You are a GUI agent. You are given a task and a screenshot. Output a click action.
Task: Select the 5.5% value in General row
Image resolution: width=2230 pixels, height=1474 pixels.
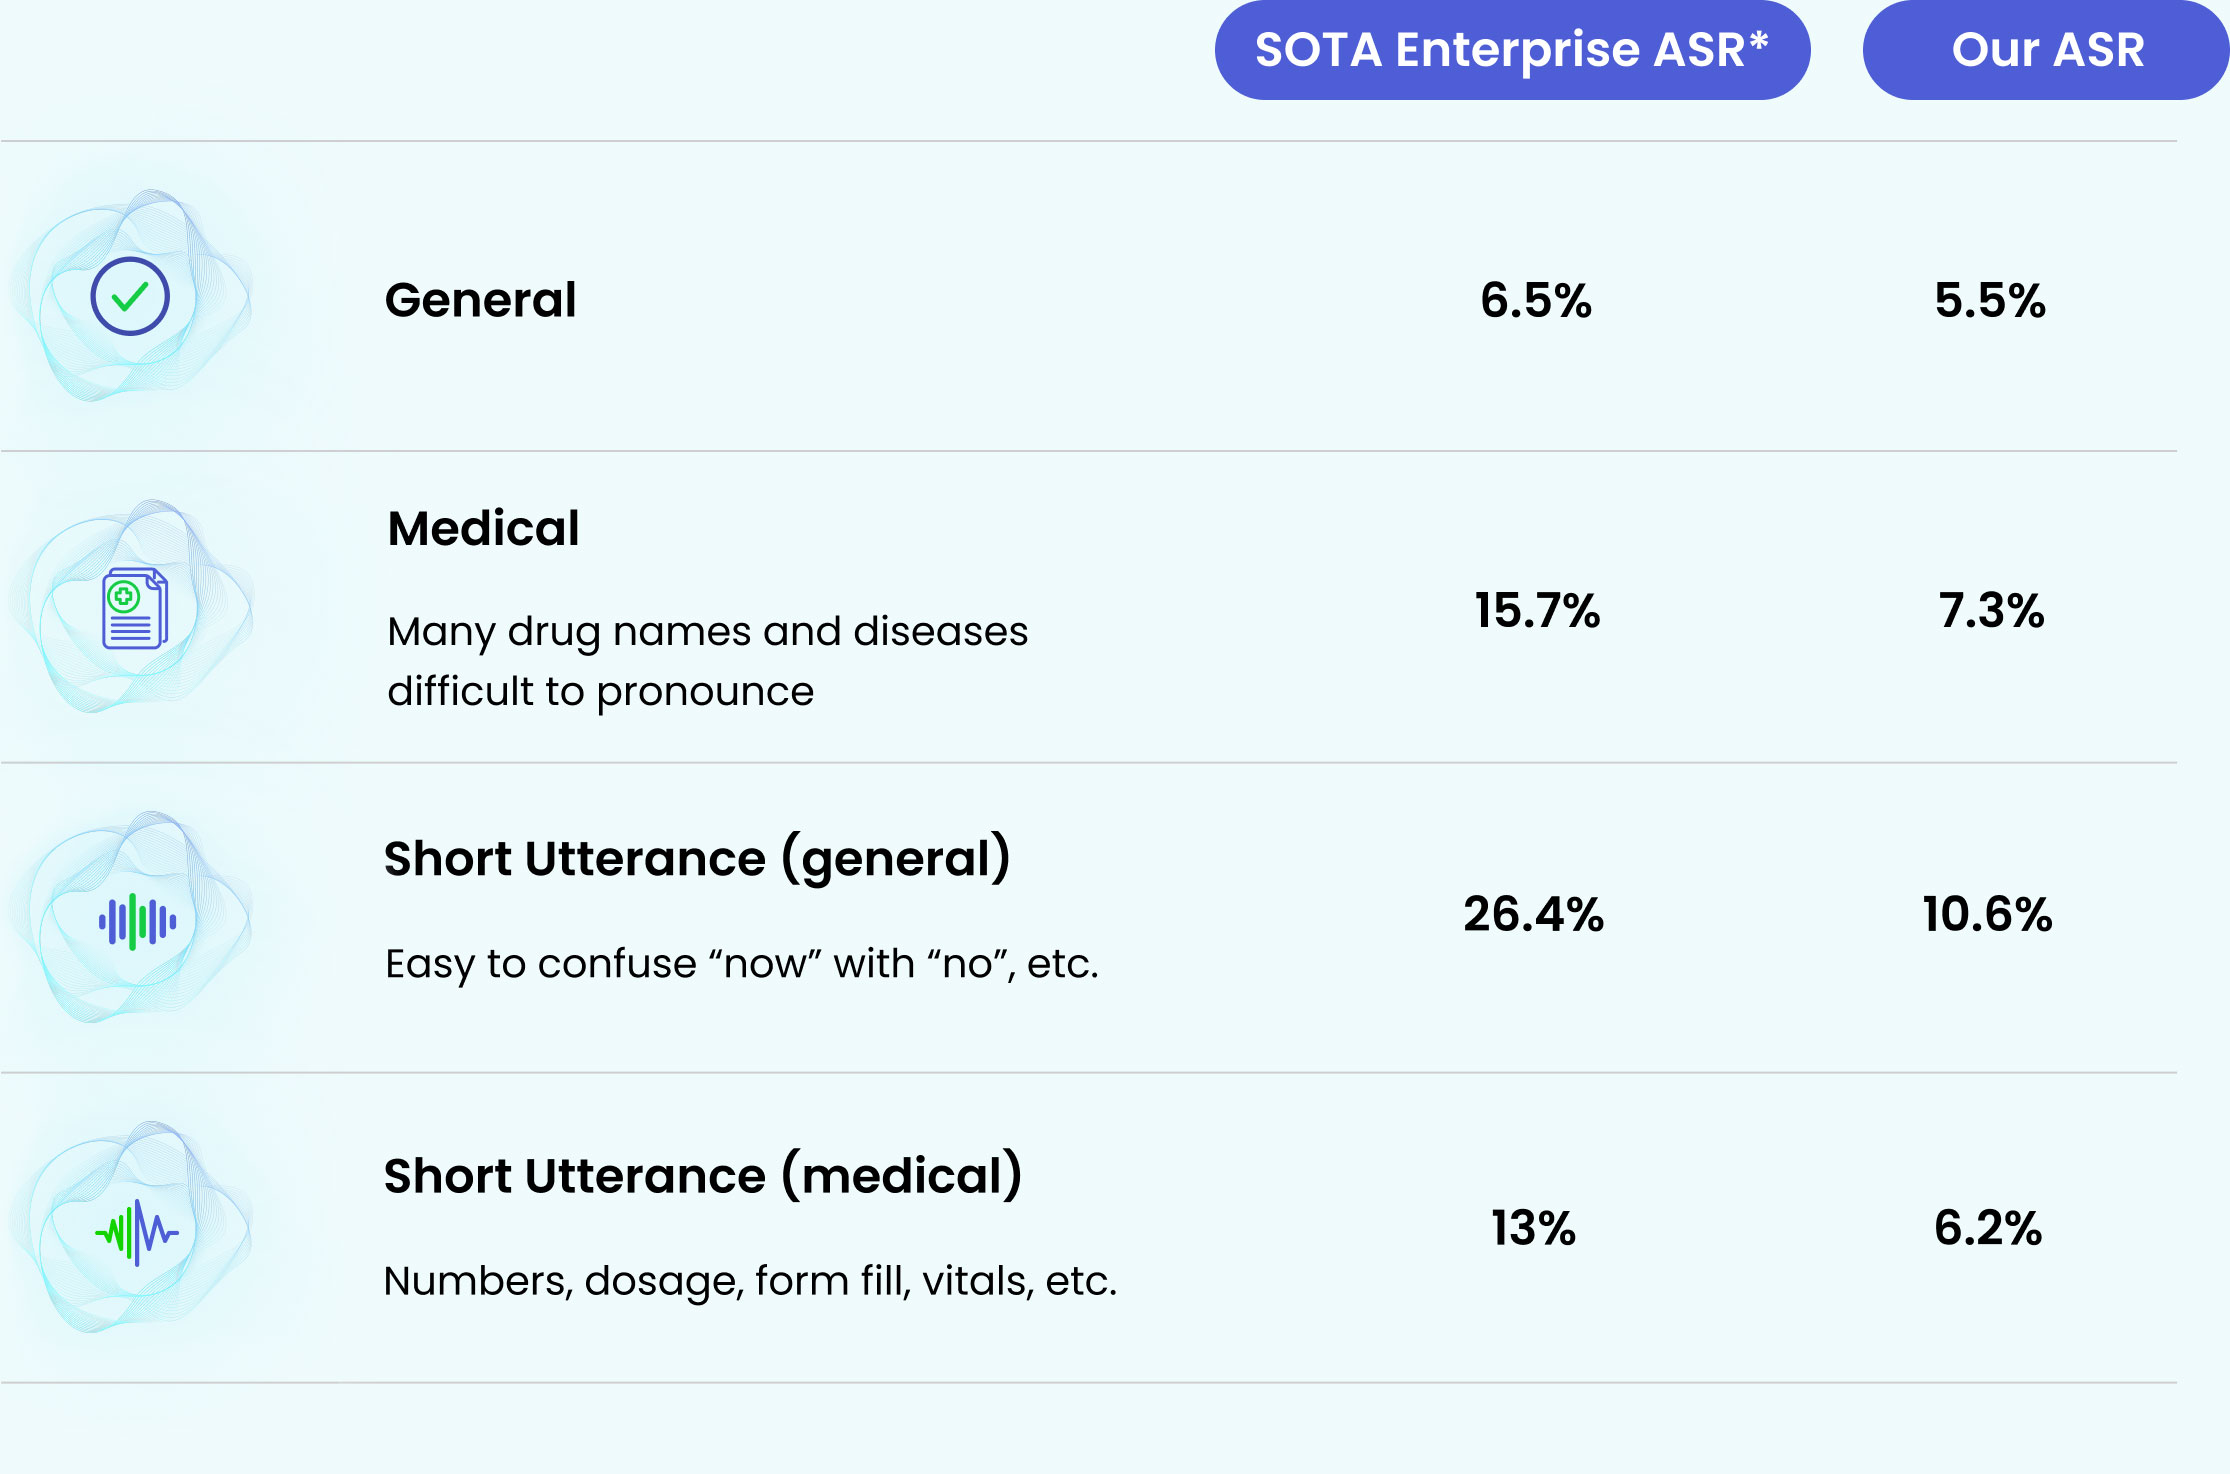click(1990, 300)
